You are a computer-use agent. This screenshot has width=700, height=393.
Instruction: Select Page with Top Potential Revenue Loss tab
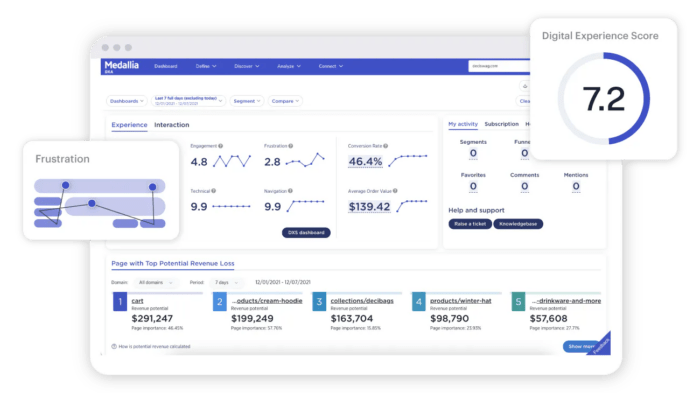click(x=173, y=263)
